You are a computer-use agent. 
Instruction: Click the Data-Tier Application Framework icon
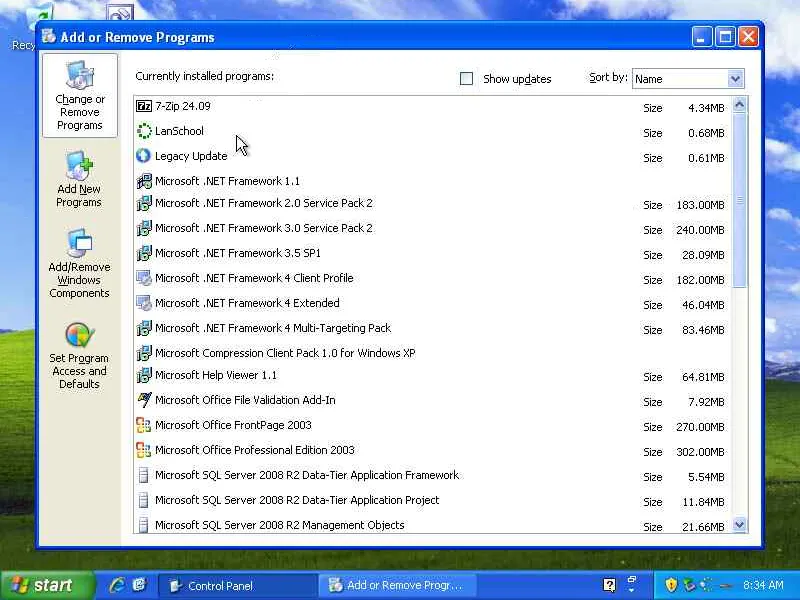(x=143, y=475)
